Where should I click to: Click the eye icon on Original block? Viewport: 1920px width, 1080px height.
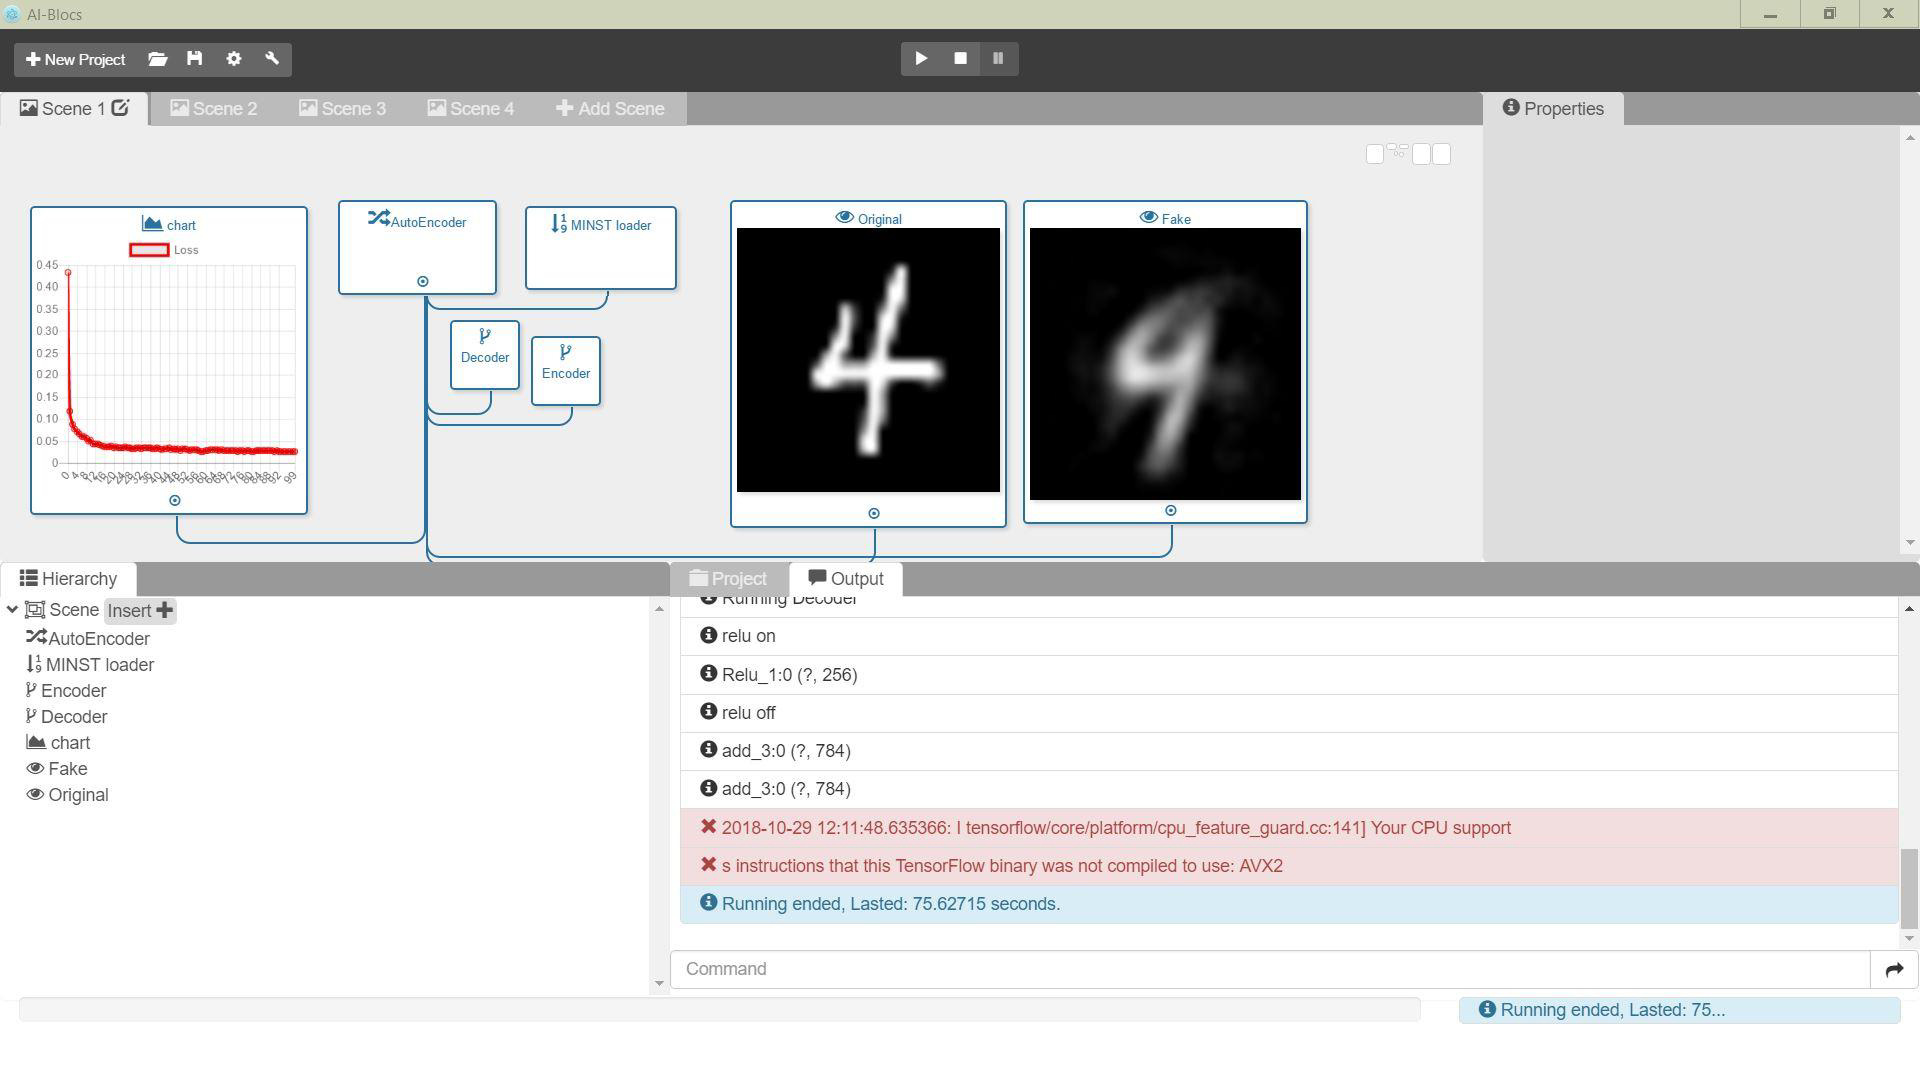pyautogui.click(x=844, y=218)
